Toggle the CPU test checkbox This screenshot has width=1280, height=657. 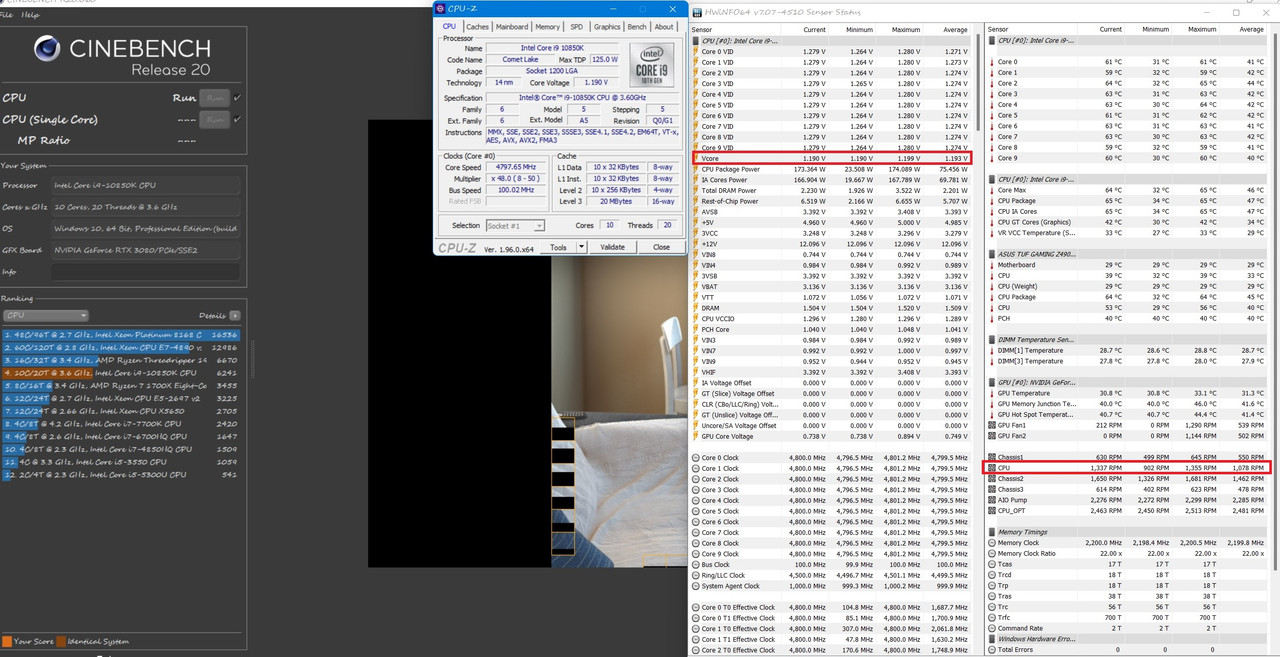point(237,98)
